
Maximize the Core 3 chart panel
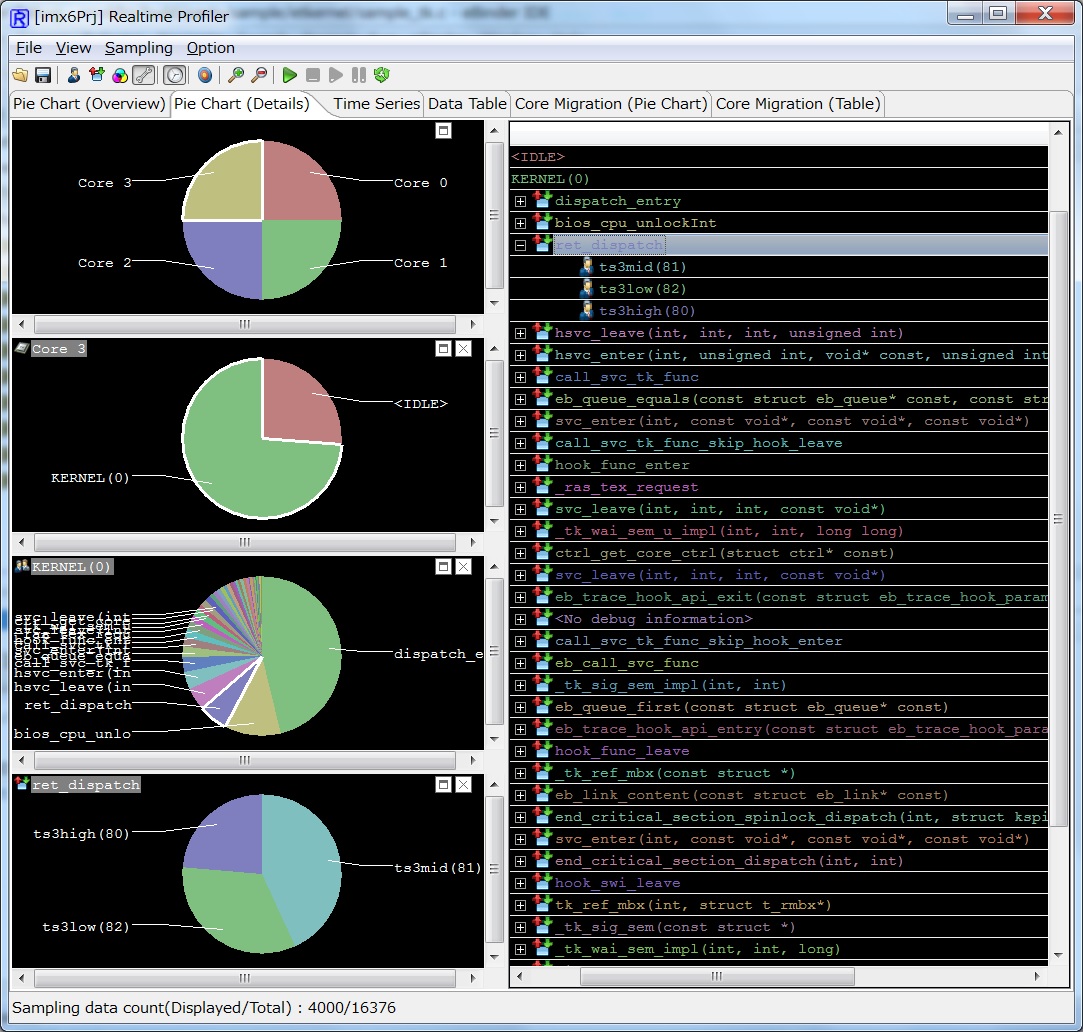[x=443, y=349]
